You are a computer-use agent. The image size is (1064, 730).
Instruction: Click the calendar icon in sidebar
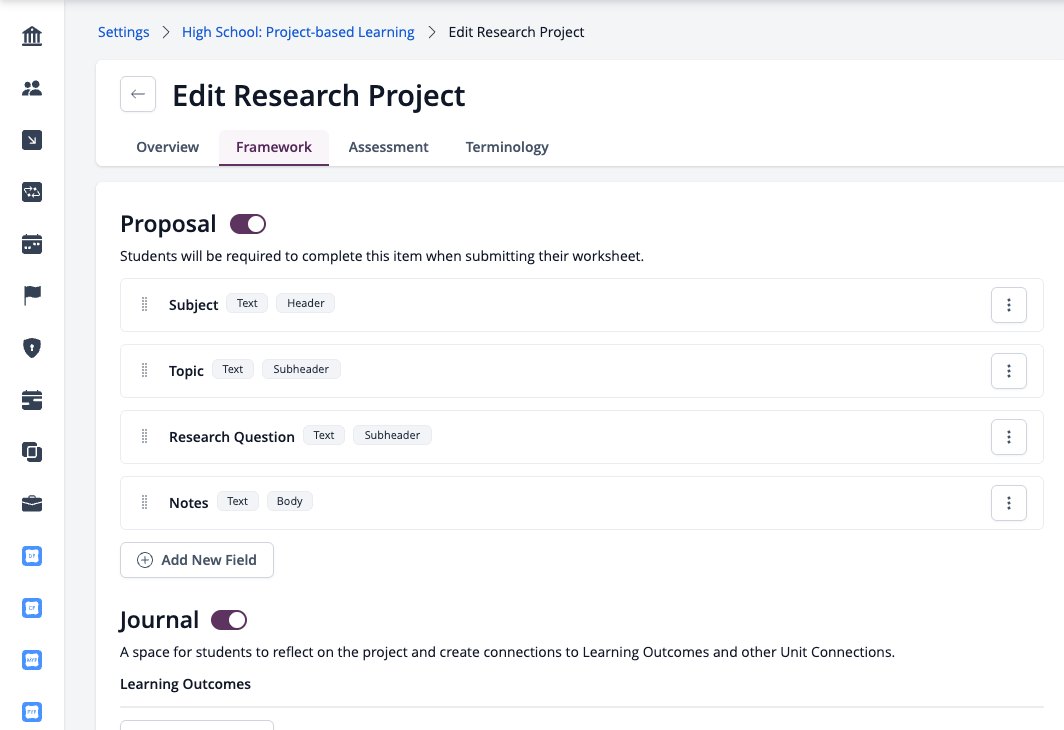pyautogui.click(x=32, y=244)
